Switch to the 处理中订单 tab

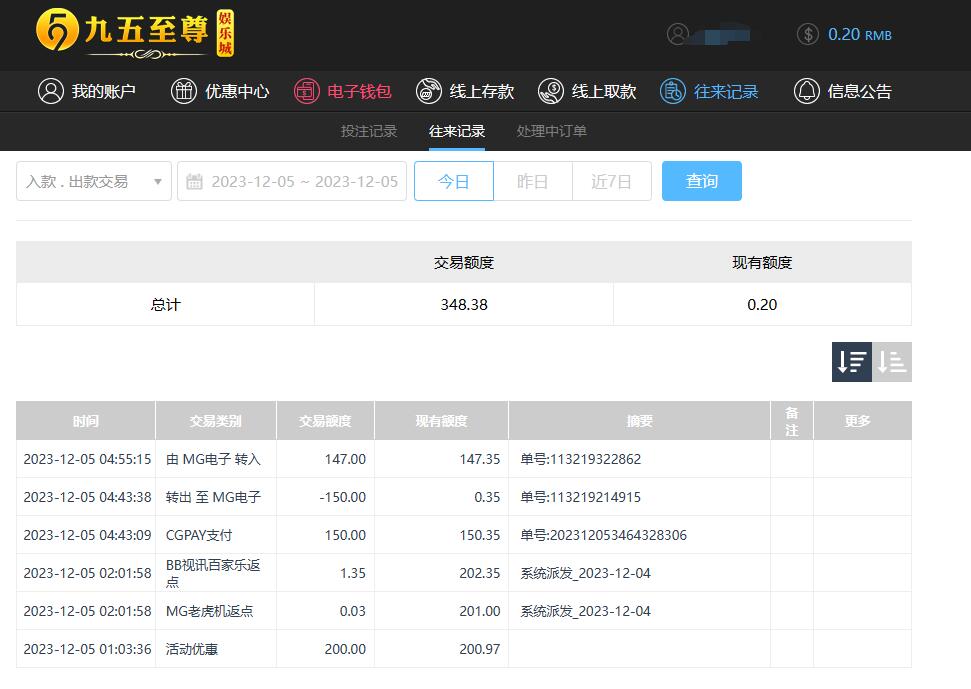[552, 131]
